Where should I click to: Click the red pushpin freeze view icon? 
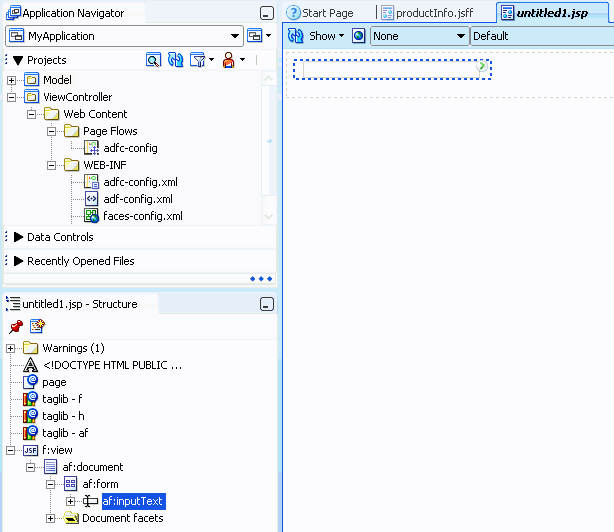[x=16, y=326]
